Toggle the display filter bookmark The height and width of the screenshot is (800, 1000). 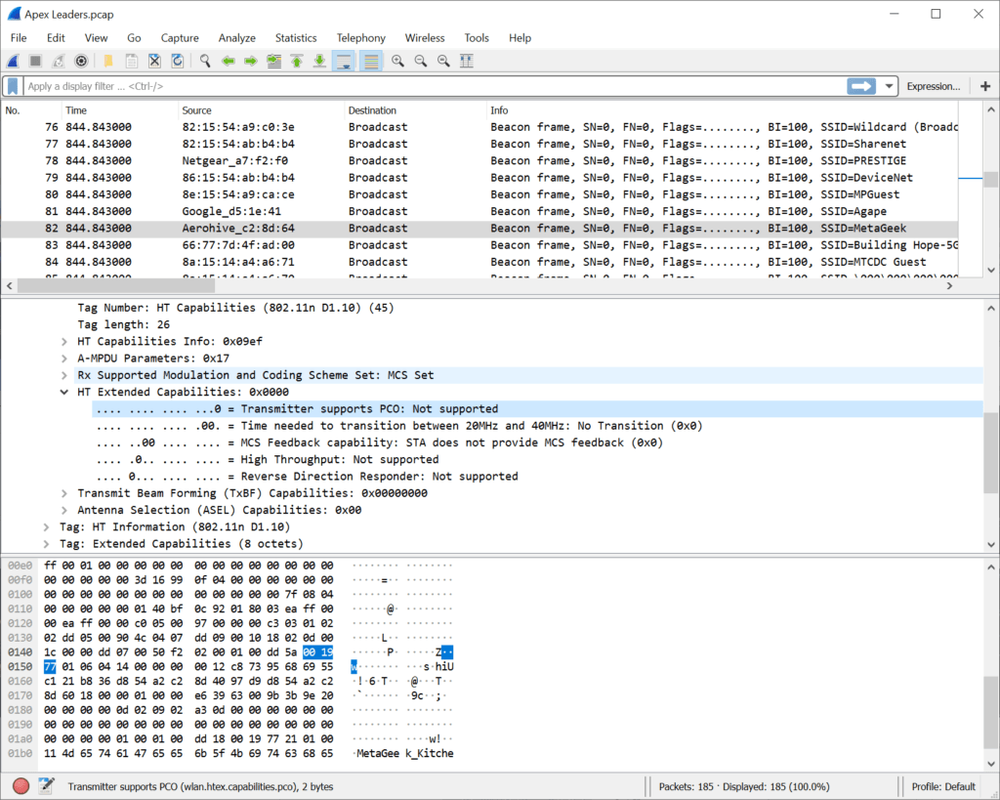(11, 86)
